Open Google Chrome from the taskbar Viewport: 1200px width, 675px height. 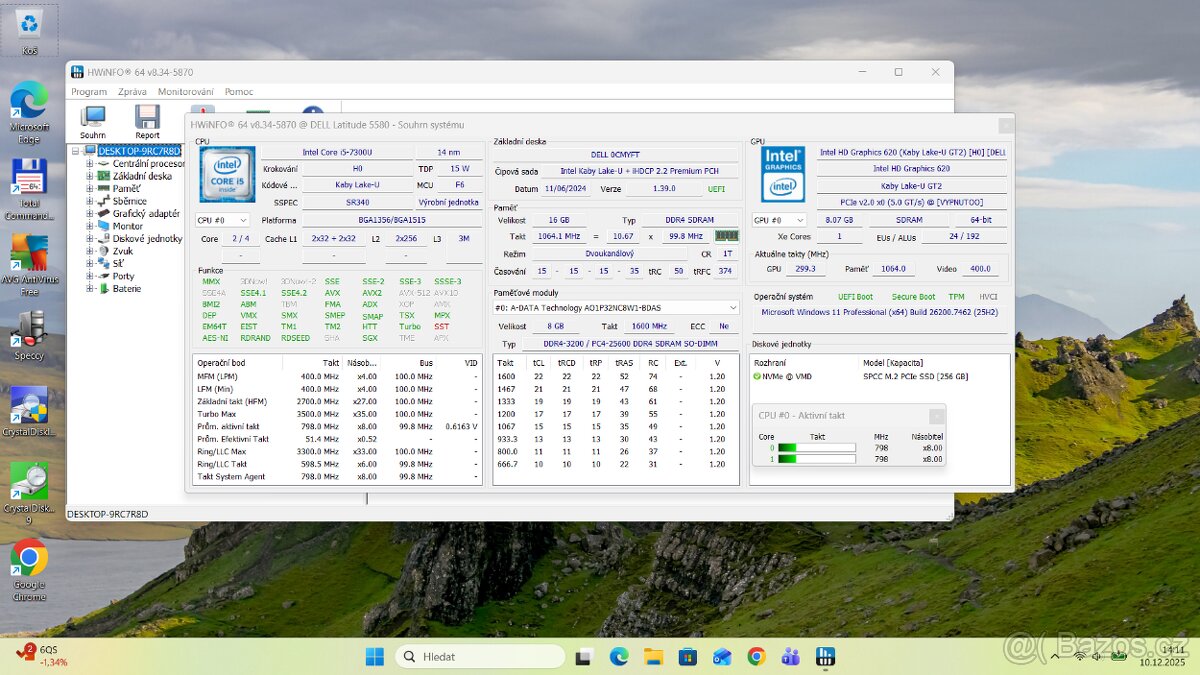click(757, 656)
